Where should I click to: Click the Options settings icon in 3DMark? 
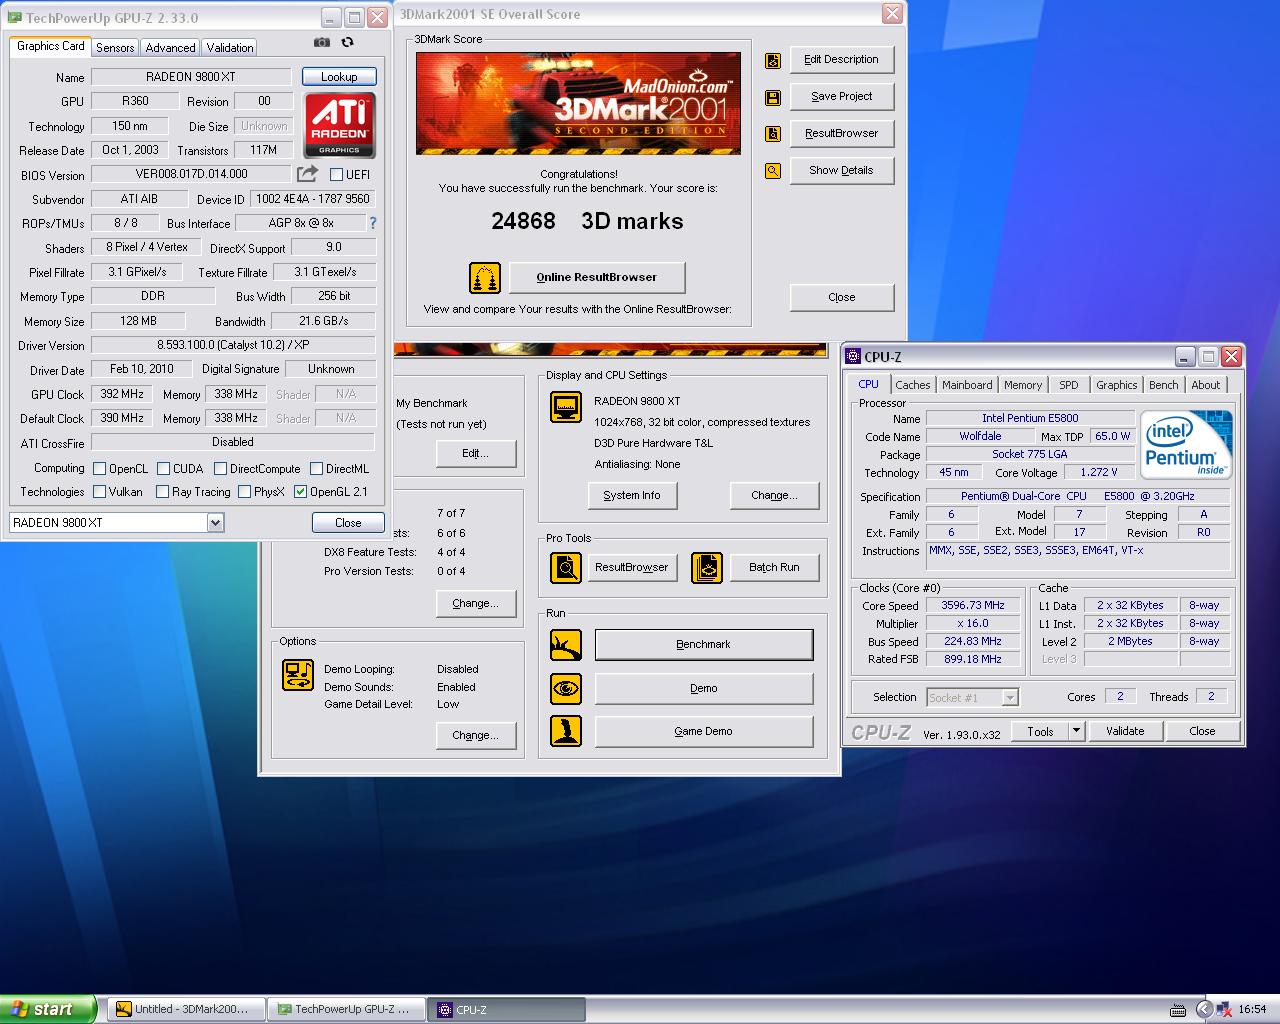click(298, 675)
